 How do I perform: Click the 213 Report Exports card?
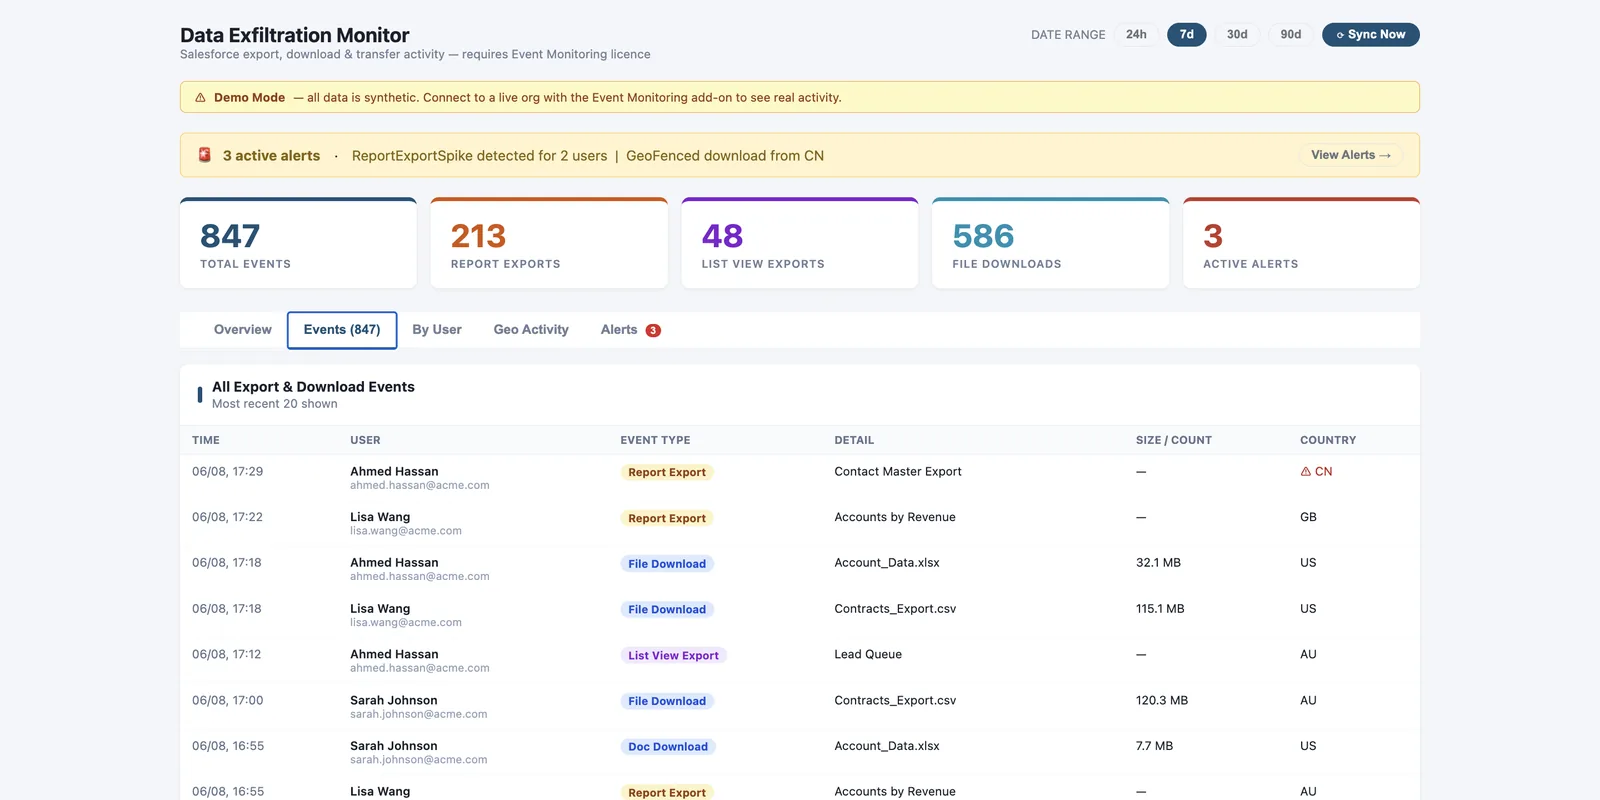pyautogui.click(x=549, y=243)
